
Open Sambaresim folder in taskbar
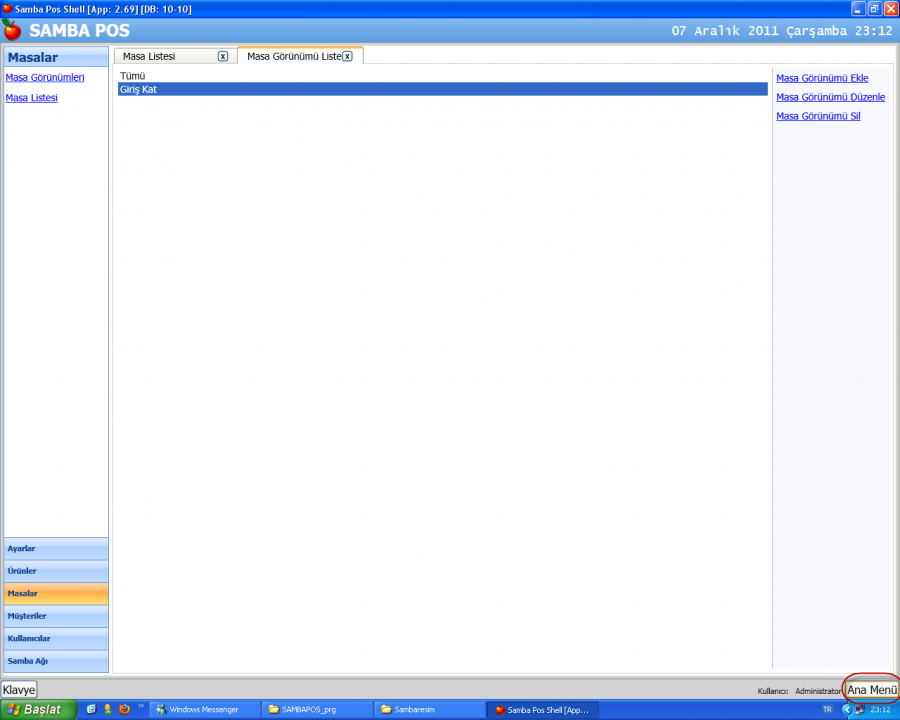pos(430,710)
